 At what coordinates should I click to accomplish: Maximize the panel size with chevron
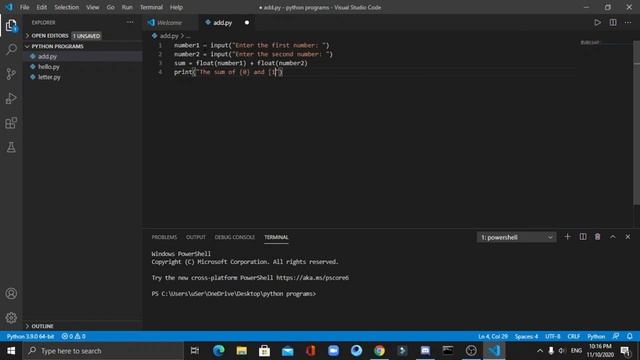click(x=613, y=237)
